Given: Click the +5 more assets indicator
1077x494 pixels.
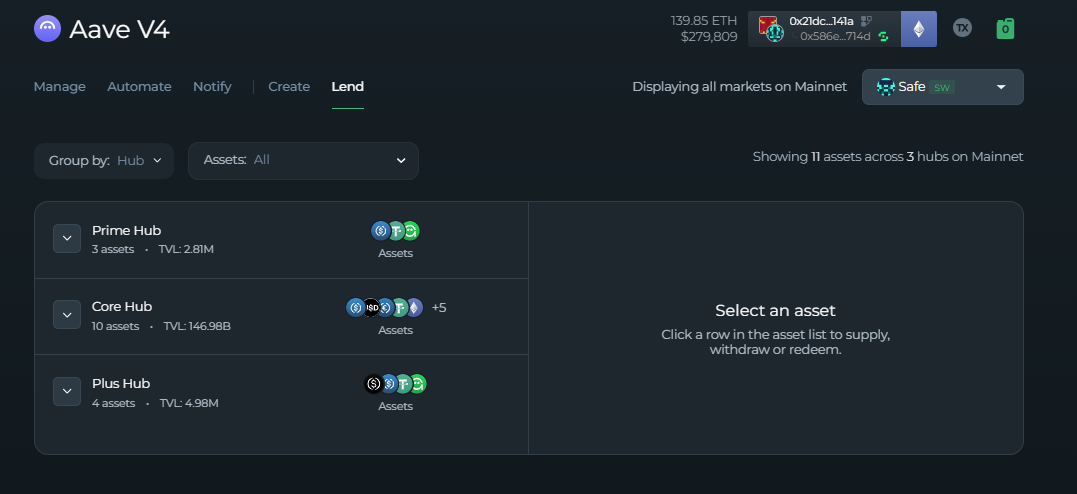Looking at the screenshot, I should (x=439, y=308).
